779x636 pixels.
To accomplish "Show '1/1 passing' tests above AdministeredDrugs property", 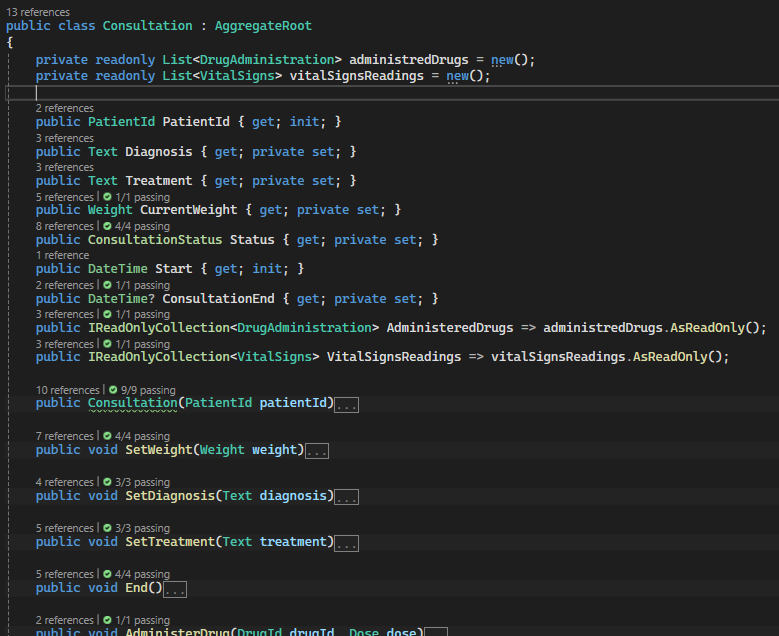I will [142, 315].
